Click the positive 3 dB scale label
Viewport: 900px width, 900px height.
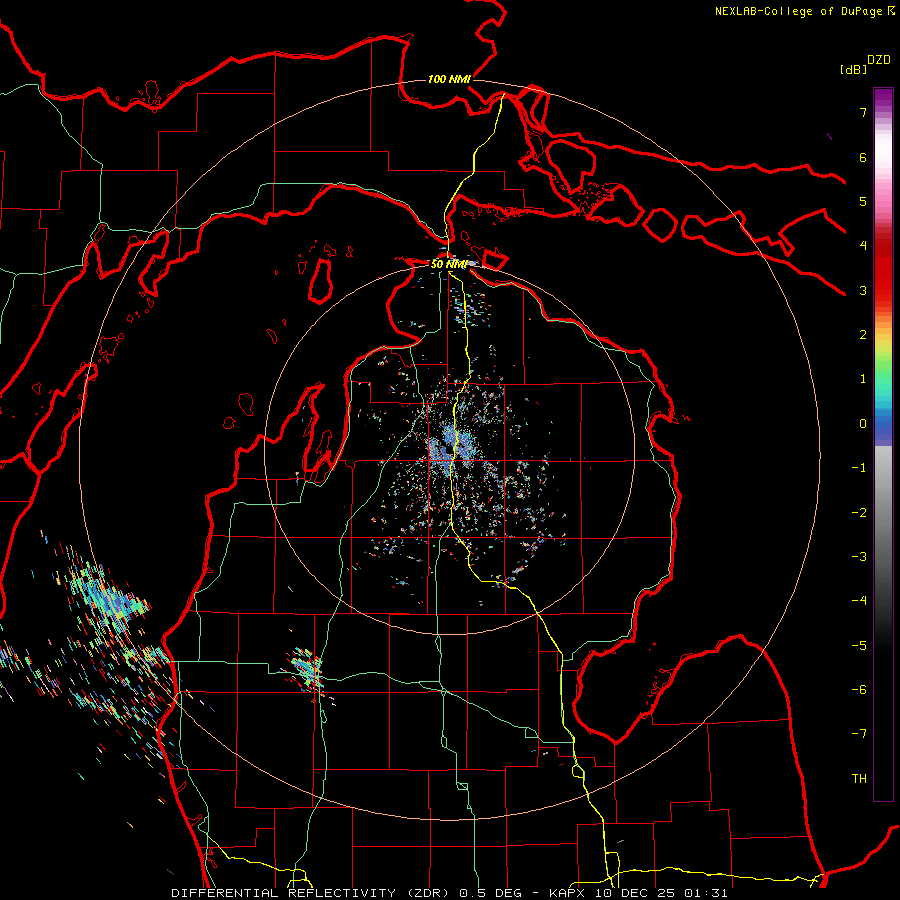(x=863, y=290)
